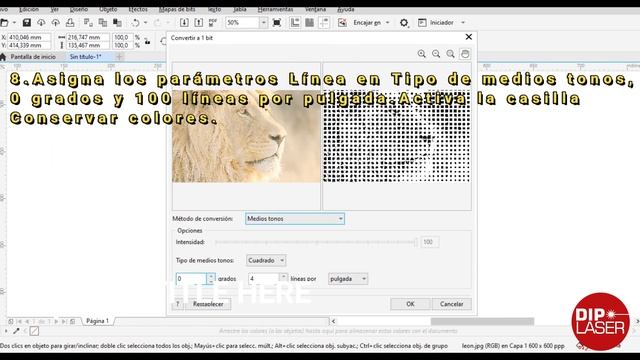Click the Redo arrow icon
640x360 pixels.
pyautogui.click(x=158, y=23)
